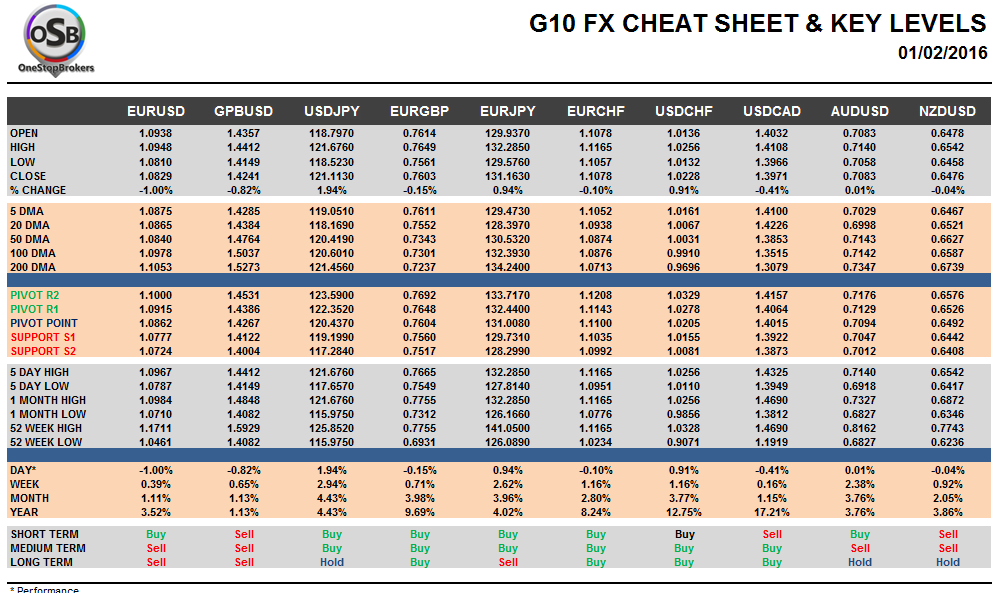Image resolution: width=1000 pixels, height=593 pixels.
Task: Click the NZDUSD column header
Action: (947, 111)
